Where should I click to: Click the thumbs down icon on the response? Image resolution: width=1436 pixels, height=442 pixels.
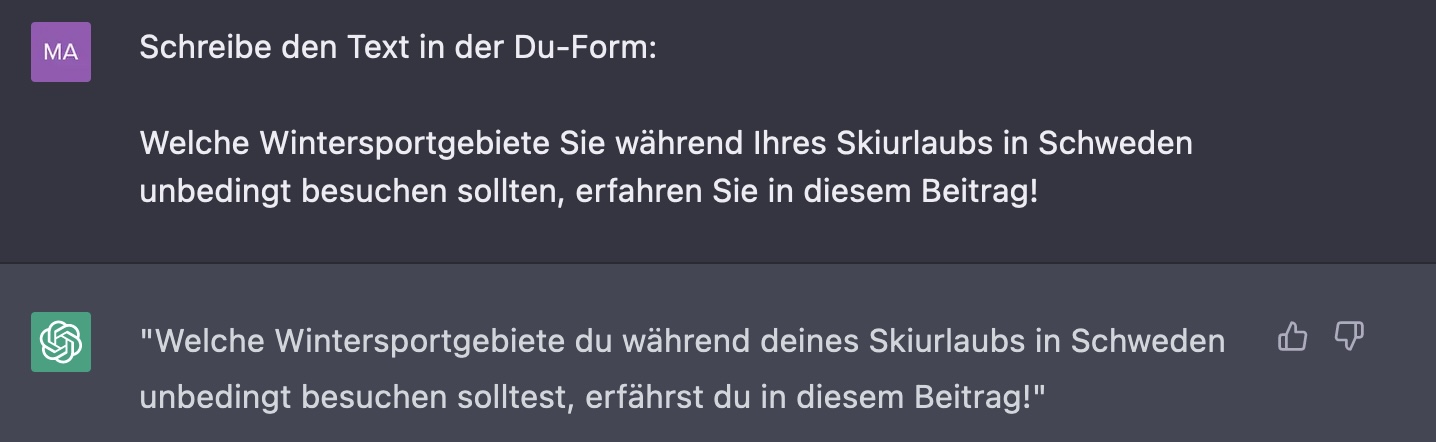point(1350,338)
